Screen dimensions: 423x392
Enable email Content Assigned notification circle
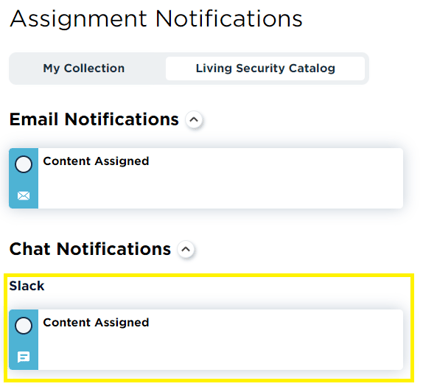(23, 165)
